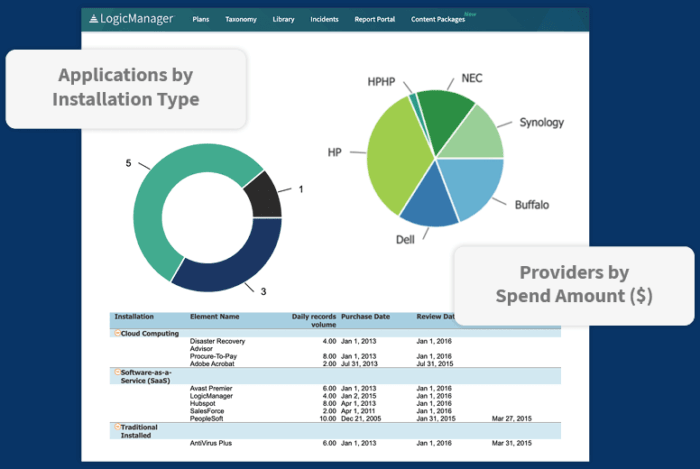The width and height of the screenshot is (700, 469).
Task: Open the Library menu
Action: click(x=283, y=19)
